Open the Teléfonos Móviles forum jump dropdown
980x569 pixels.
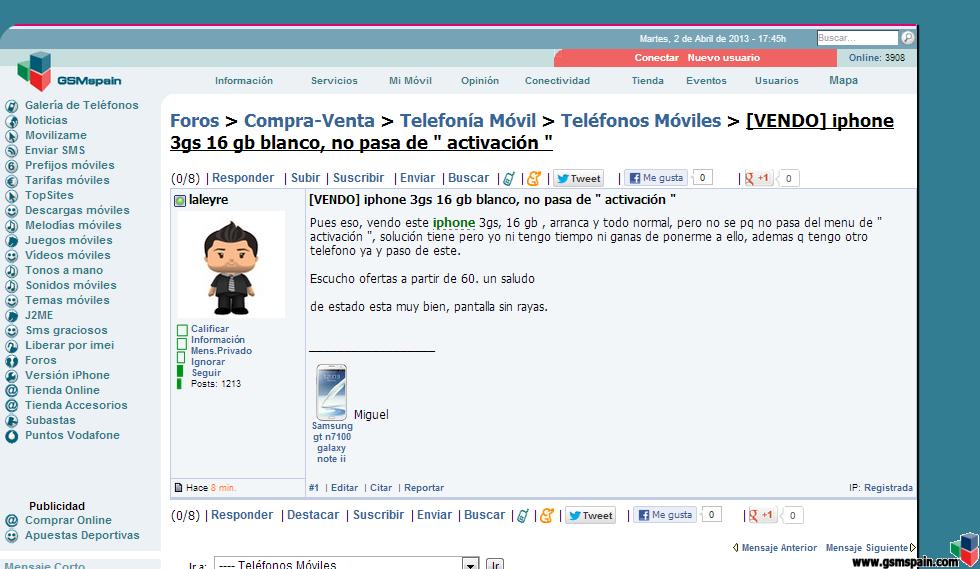(346, 563)
